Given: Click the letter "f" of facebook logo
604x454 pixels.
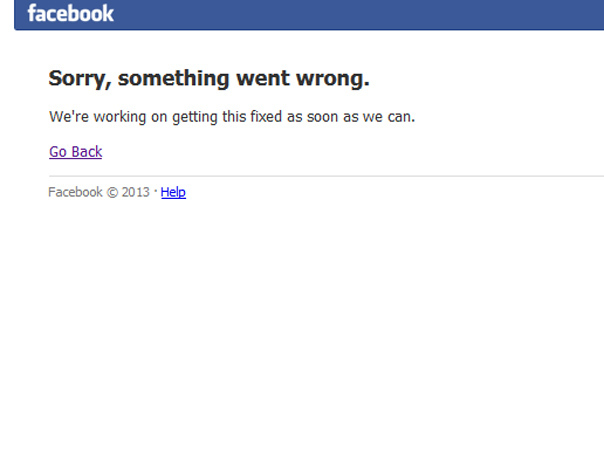Looking at the screenshot, I should point(32,13).
